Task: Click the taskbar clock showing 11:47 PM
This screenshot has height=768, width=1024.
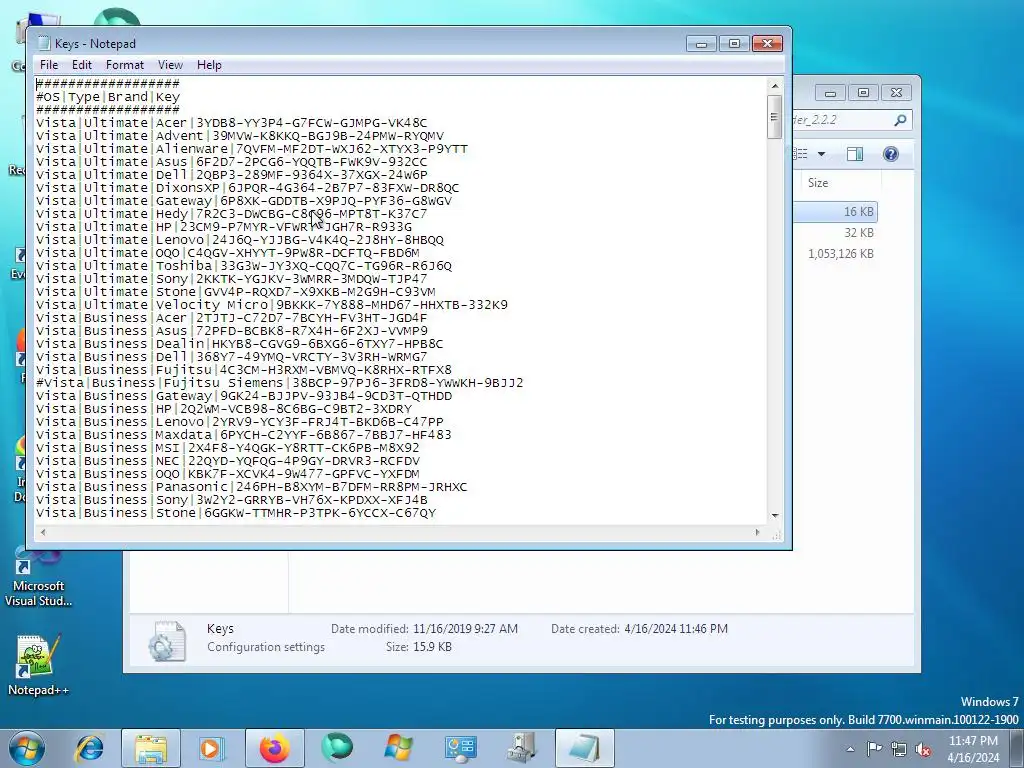Action: point(973,748)
